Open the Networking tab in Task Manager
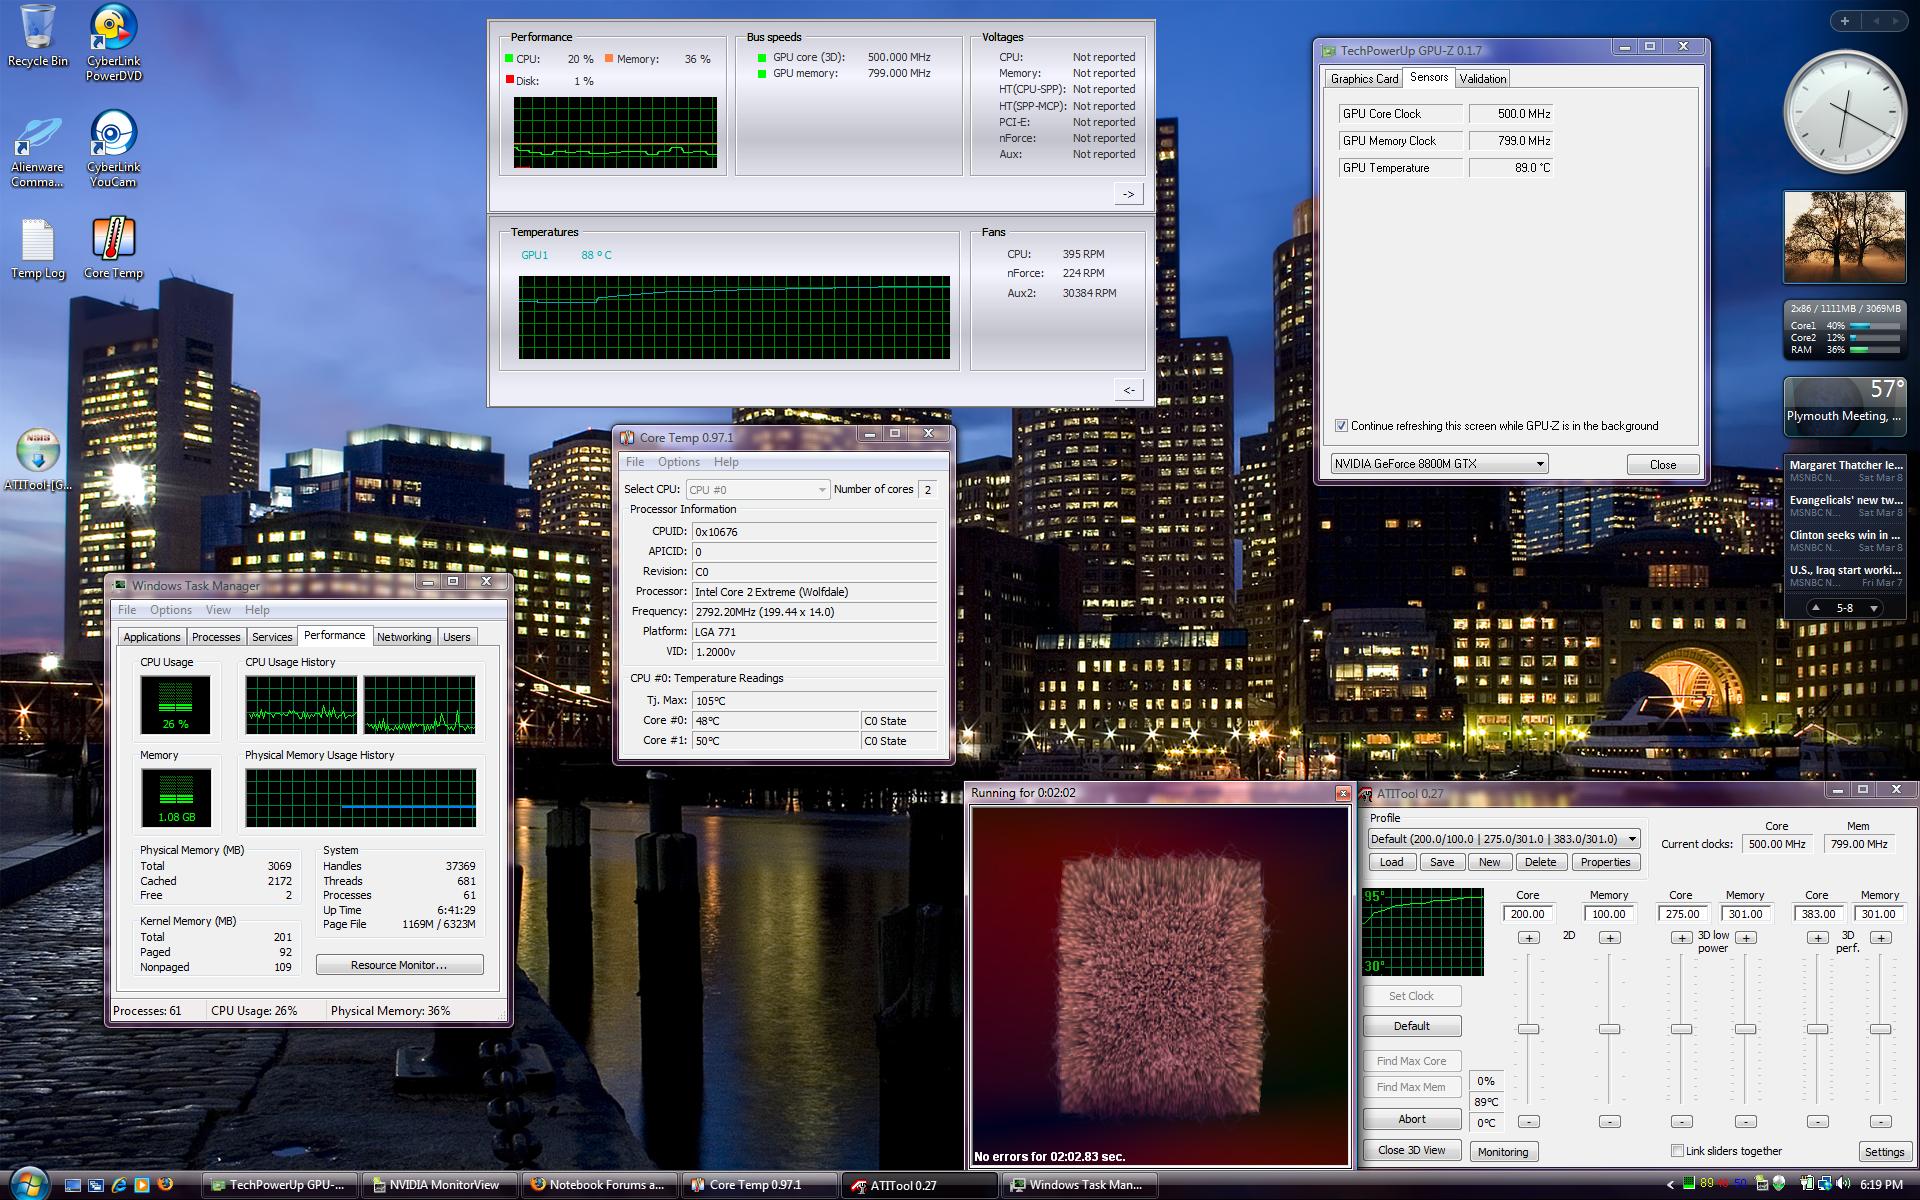 [404, 637]
